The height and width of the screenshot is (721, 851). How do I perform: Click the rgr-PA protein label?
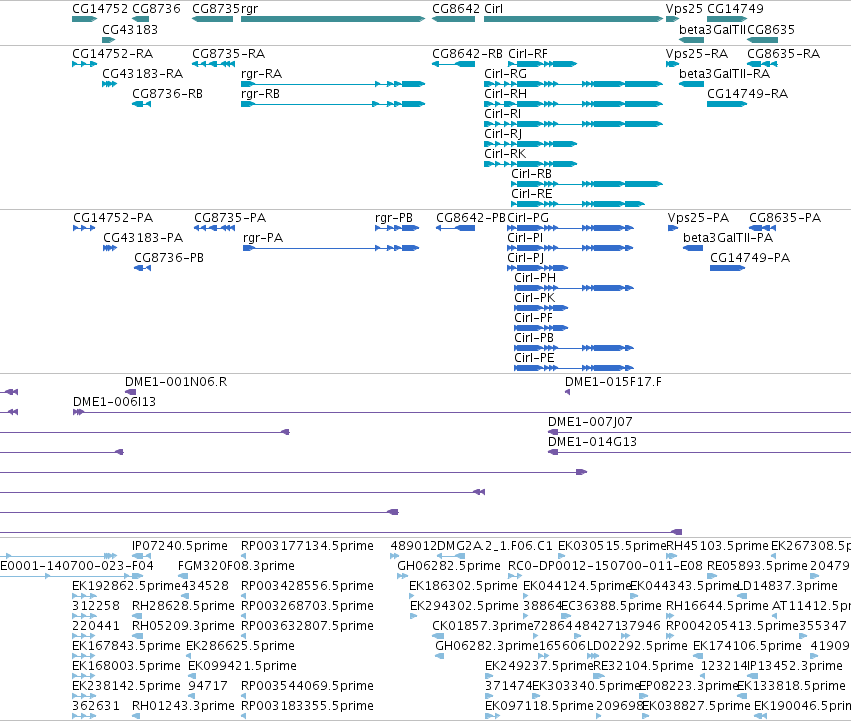(x=263, y=238)
